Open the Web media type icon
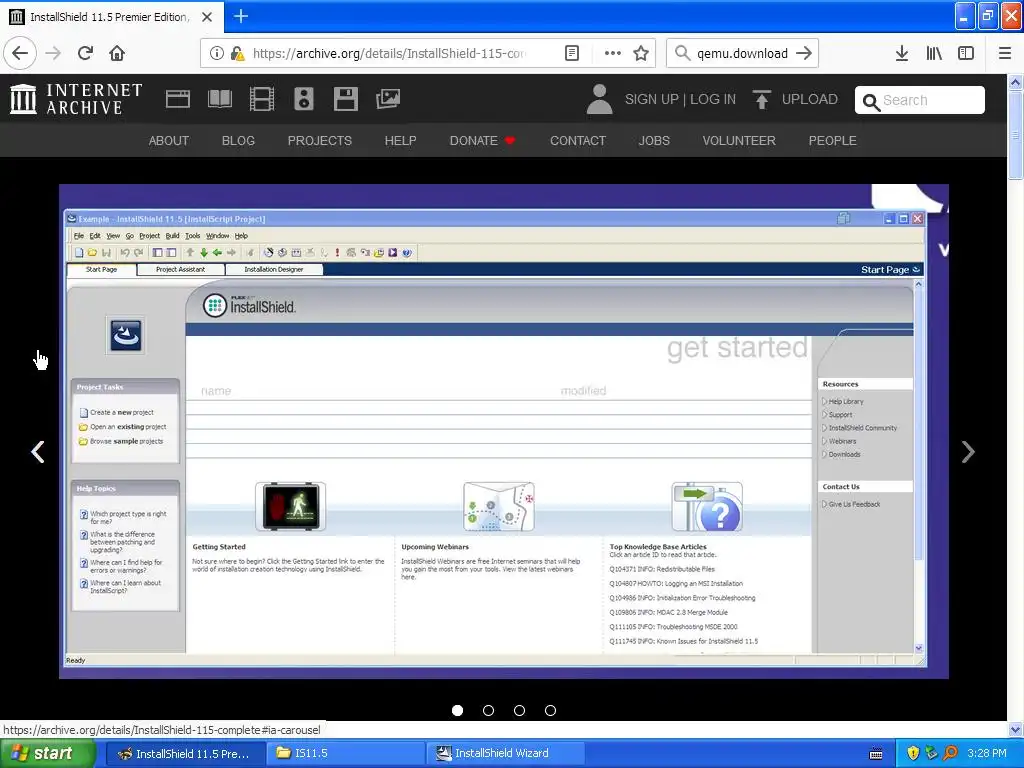The image size is (1024, 768). pos(178,99)
